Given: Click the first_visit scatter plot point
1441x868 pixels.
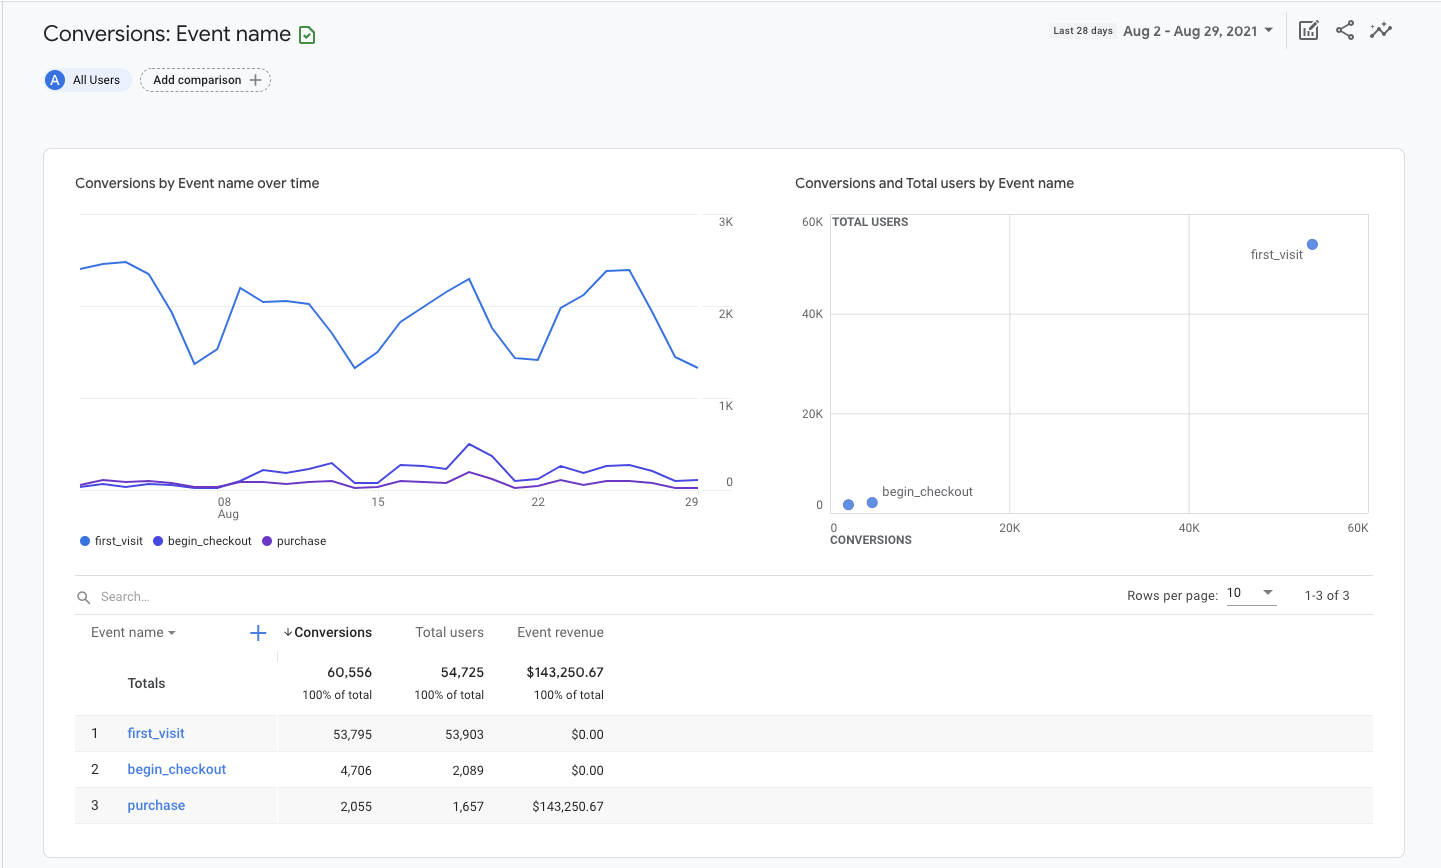Looking at the screenshot, I should point(1312,244).
